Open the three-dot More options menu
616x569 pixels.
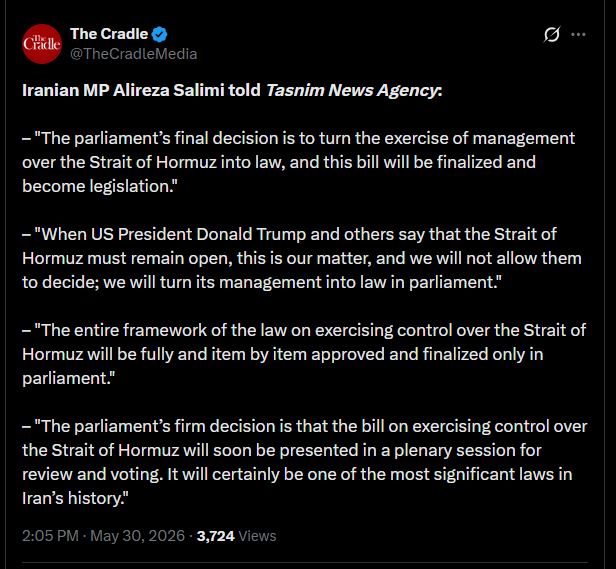tap(578, 35)
